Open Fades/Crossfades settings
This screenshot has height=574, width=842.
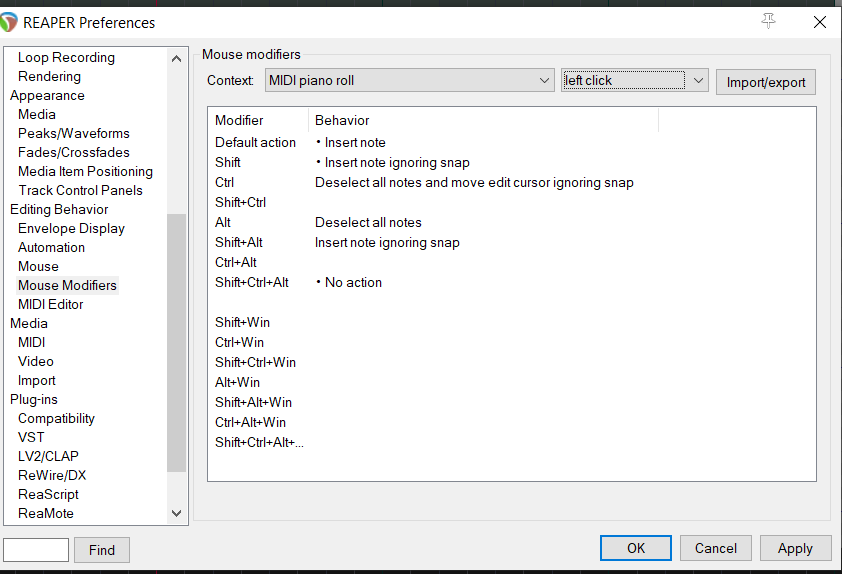pyautogui.click(x=74, y=152)
